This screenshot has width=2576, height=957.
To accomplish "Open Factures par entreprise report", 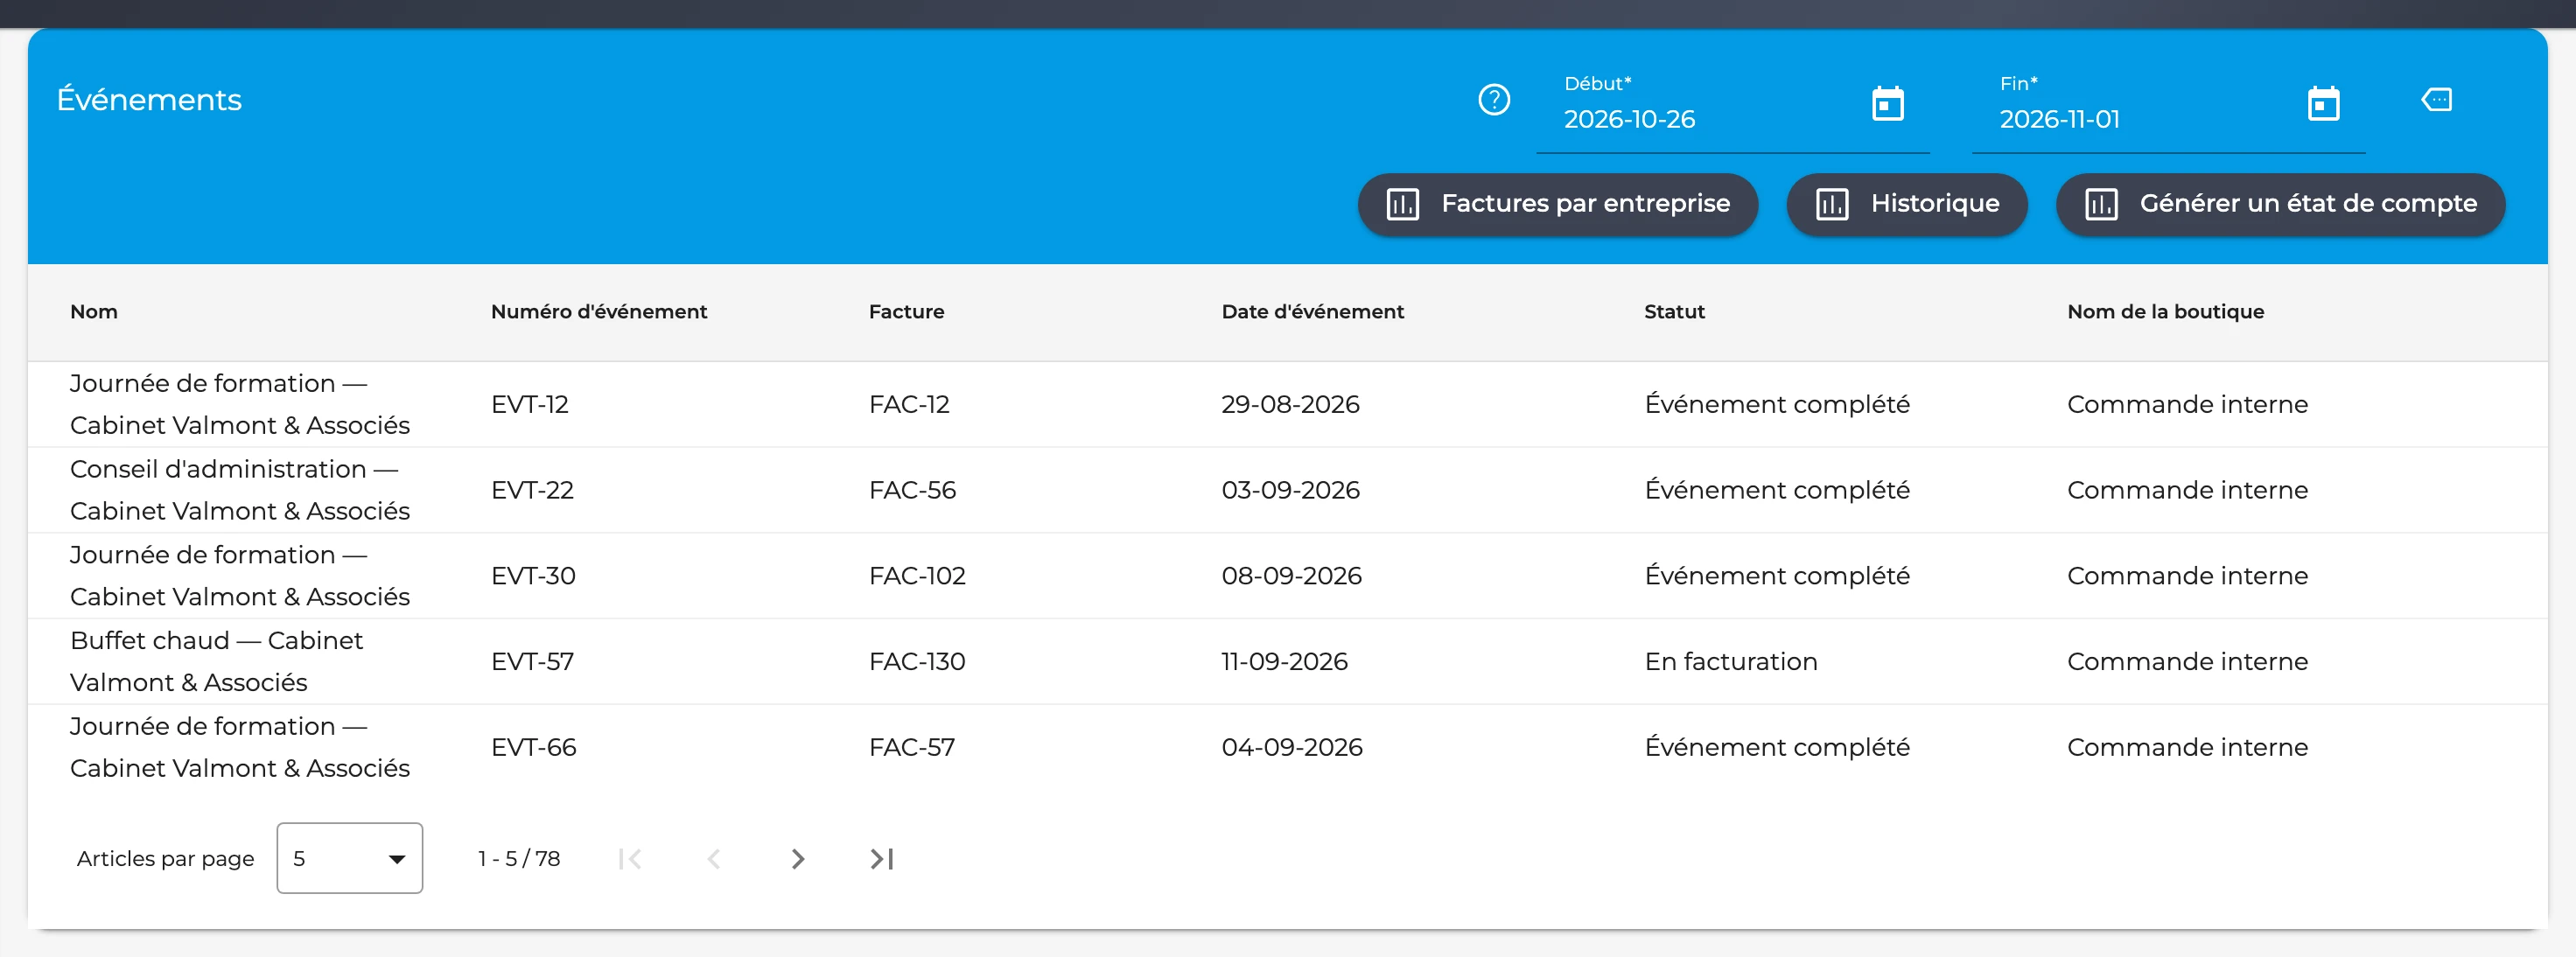I will pos(1557,204).
